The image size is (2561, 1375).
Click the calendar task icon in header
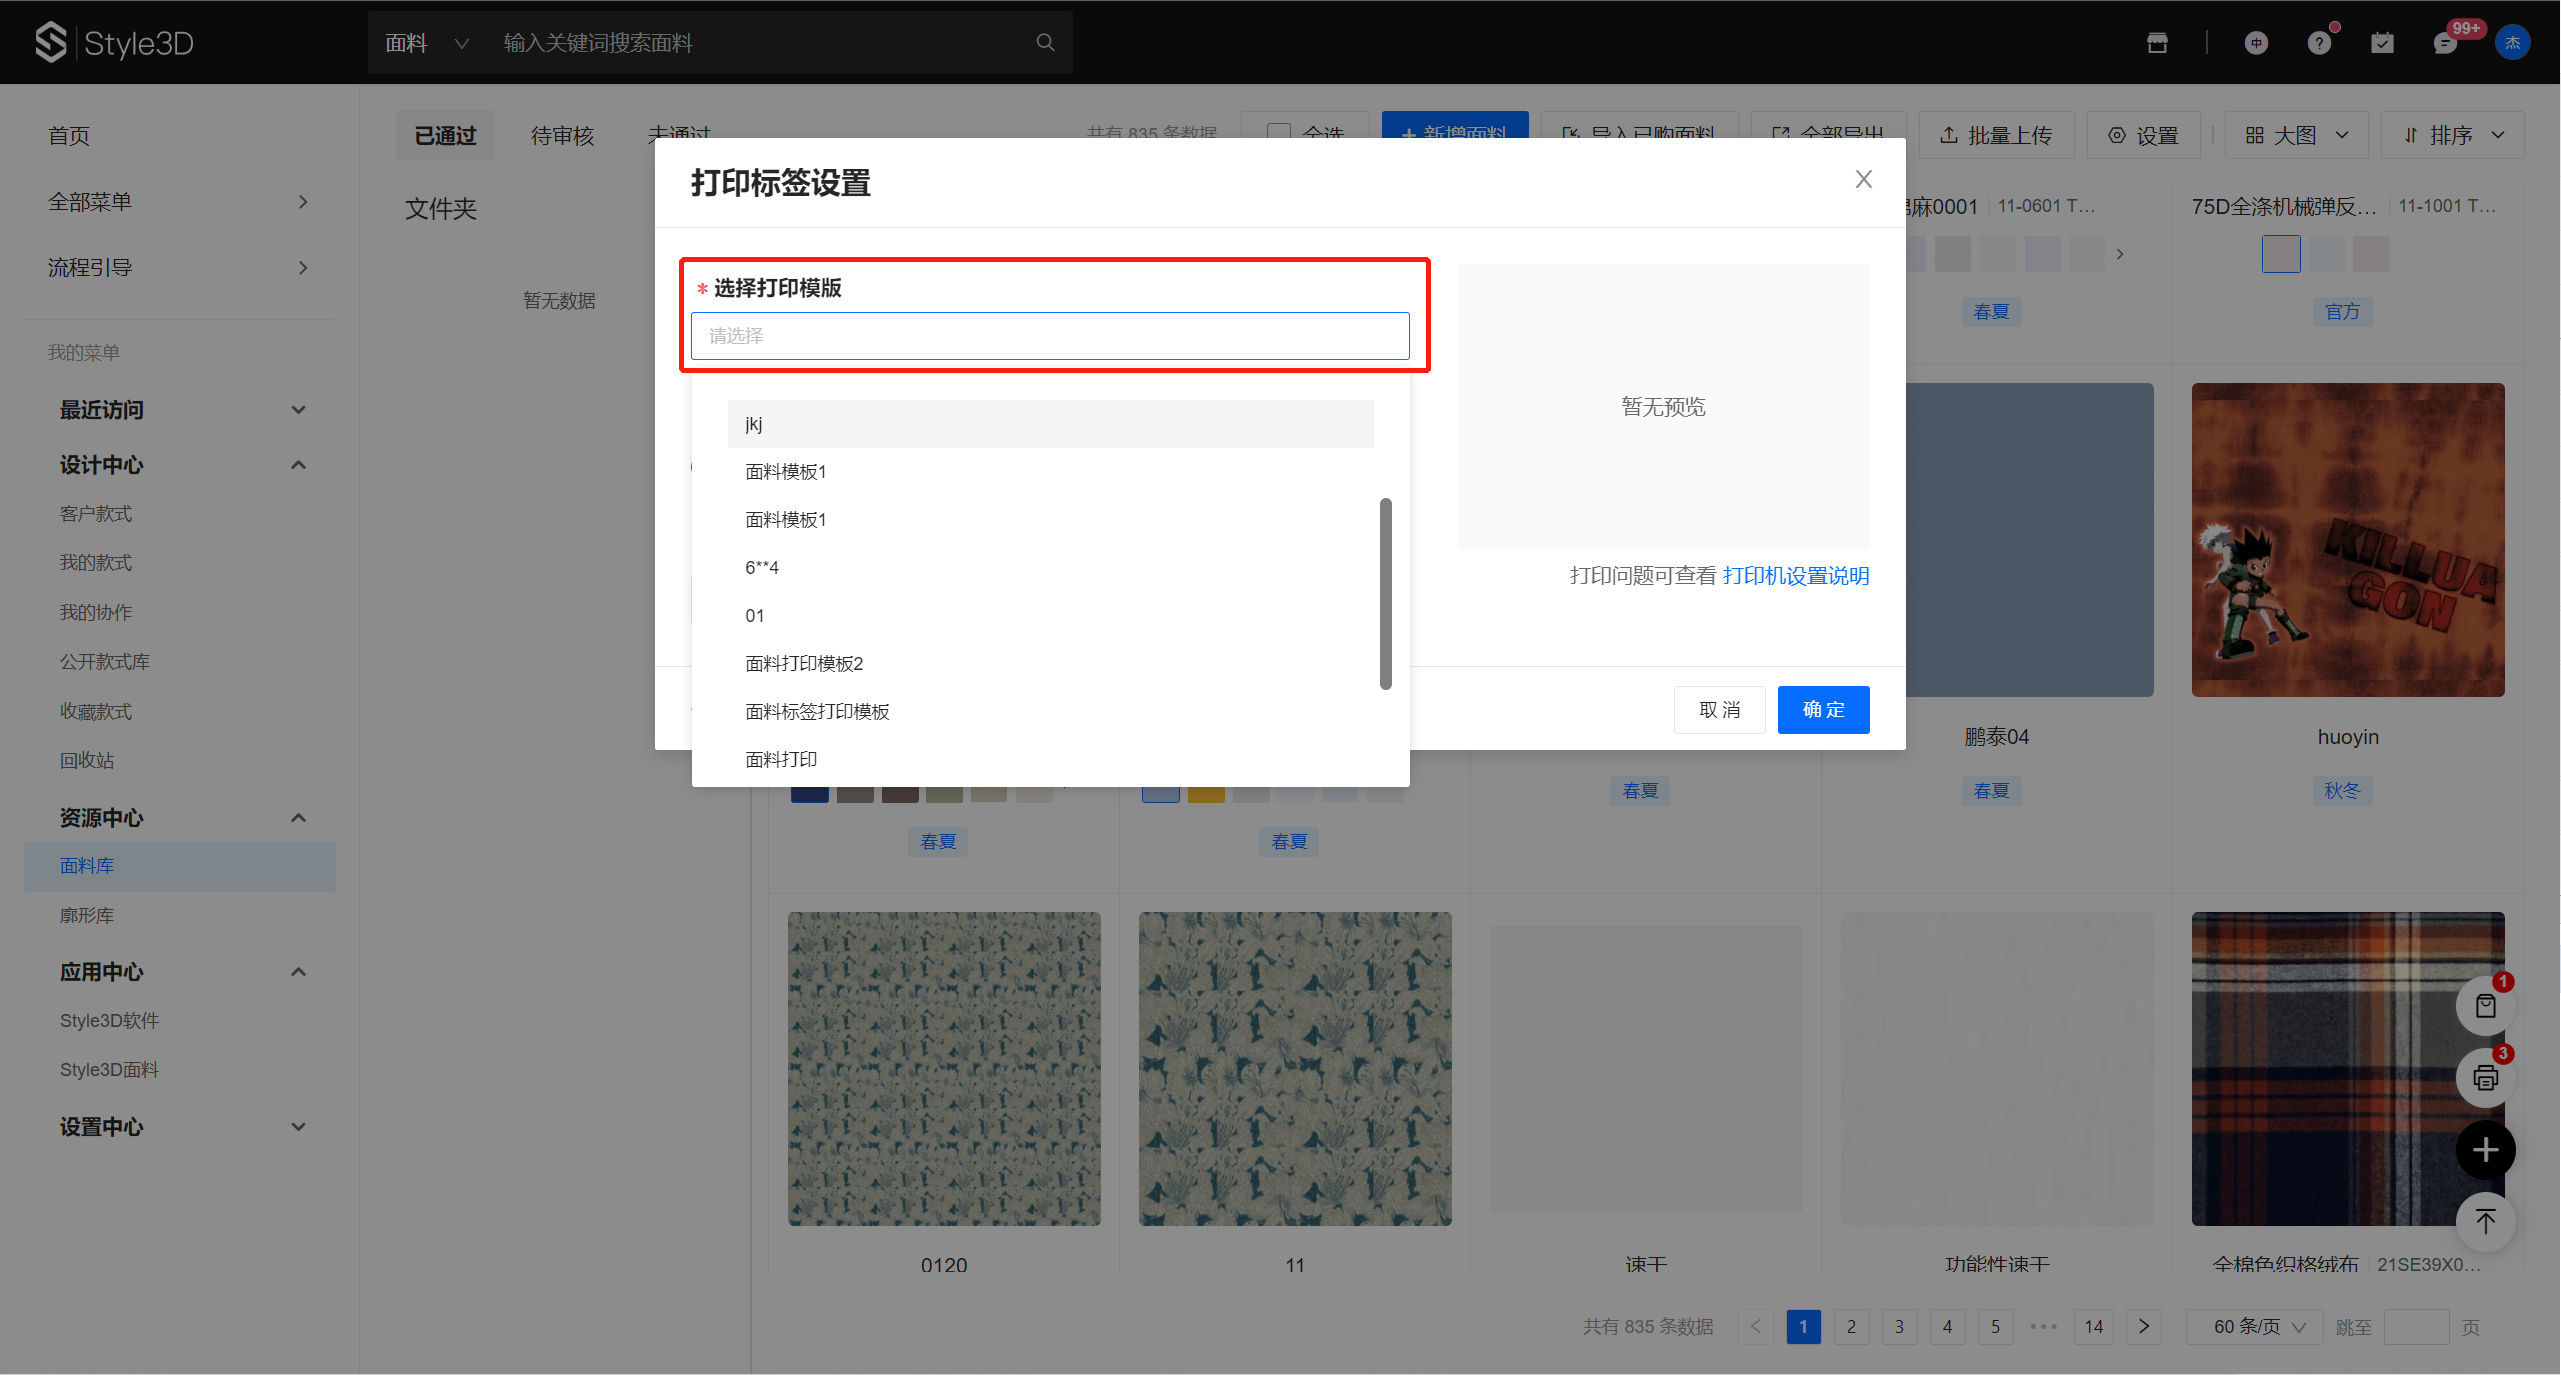(x=2382, y=43)
